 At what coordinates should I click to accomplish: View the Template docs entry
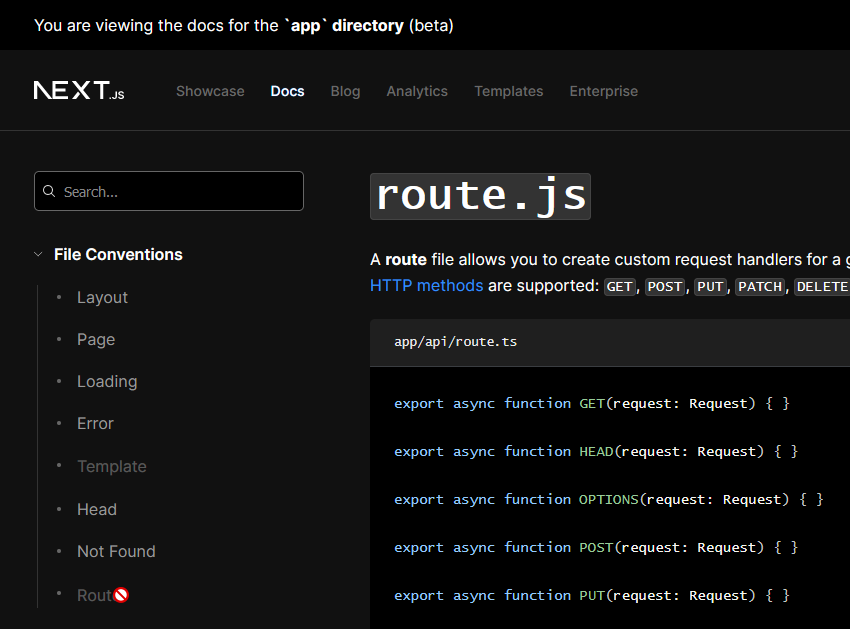pyautogui.click(x=111, y=466)
